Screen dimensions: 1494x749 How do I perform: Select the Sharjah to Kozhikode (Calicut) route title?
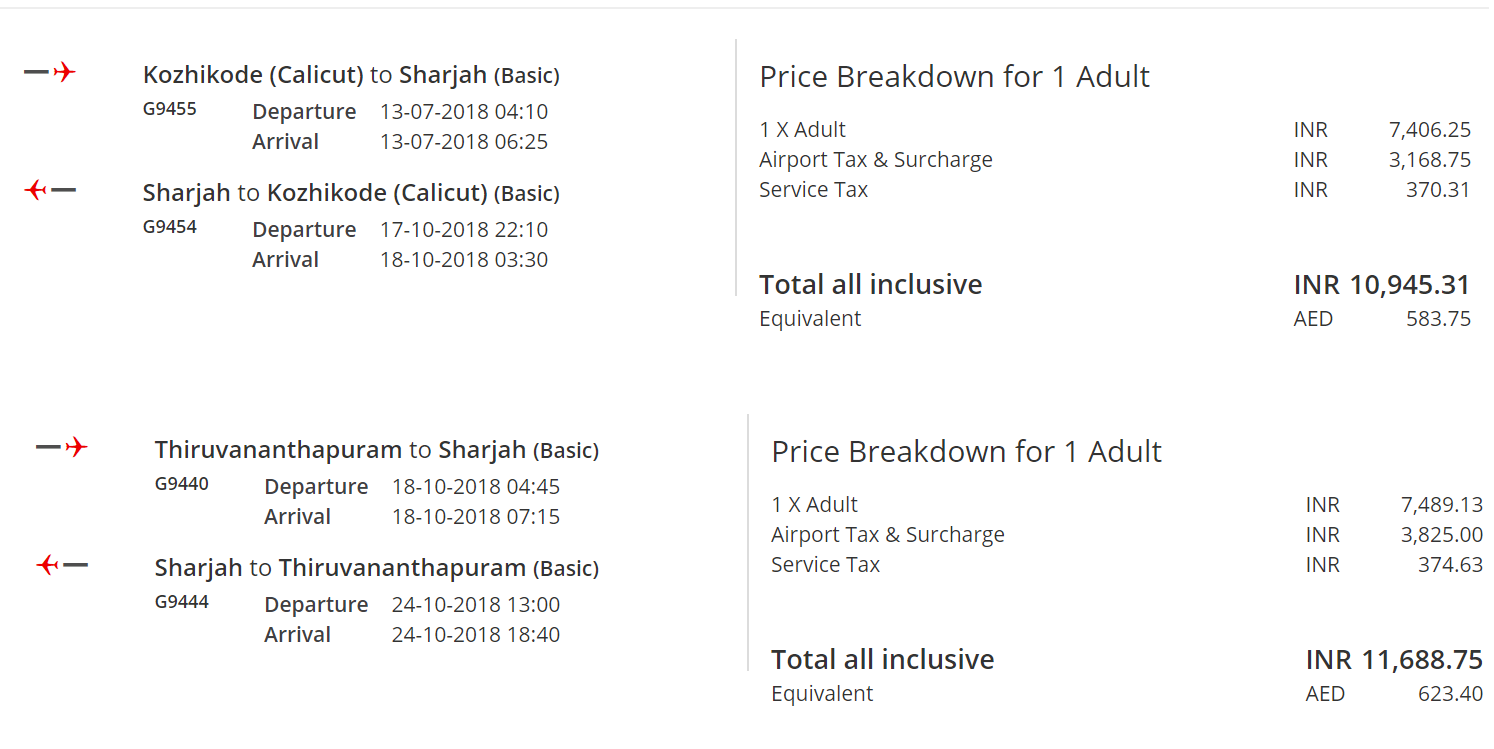pyautogui.click(x=351, y=193)
